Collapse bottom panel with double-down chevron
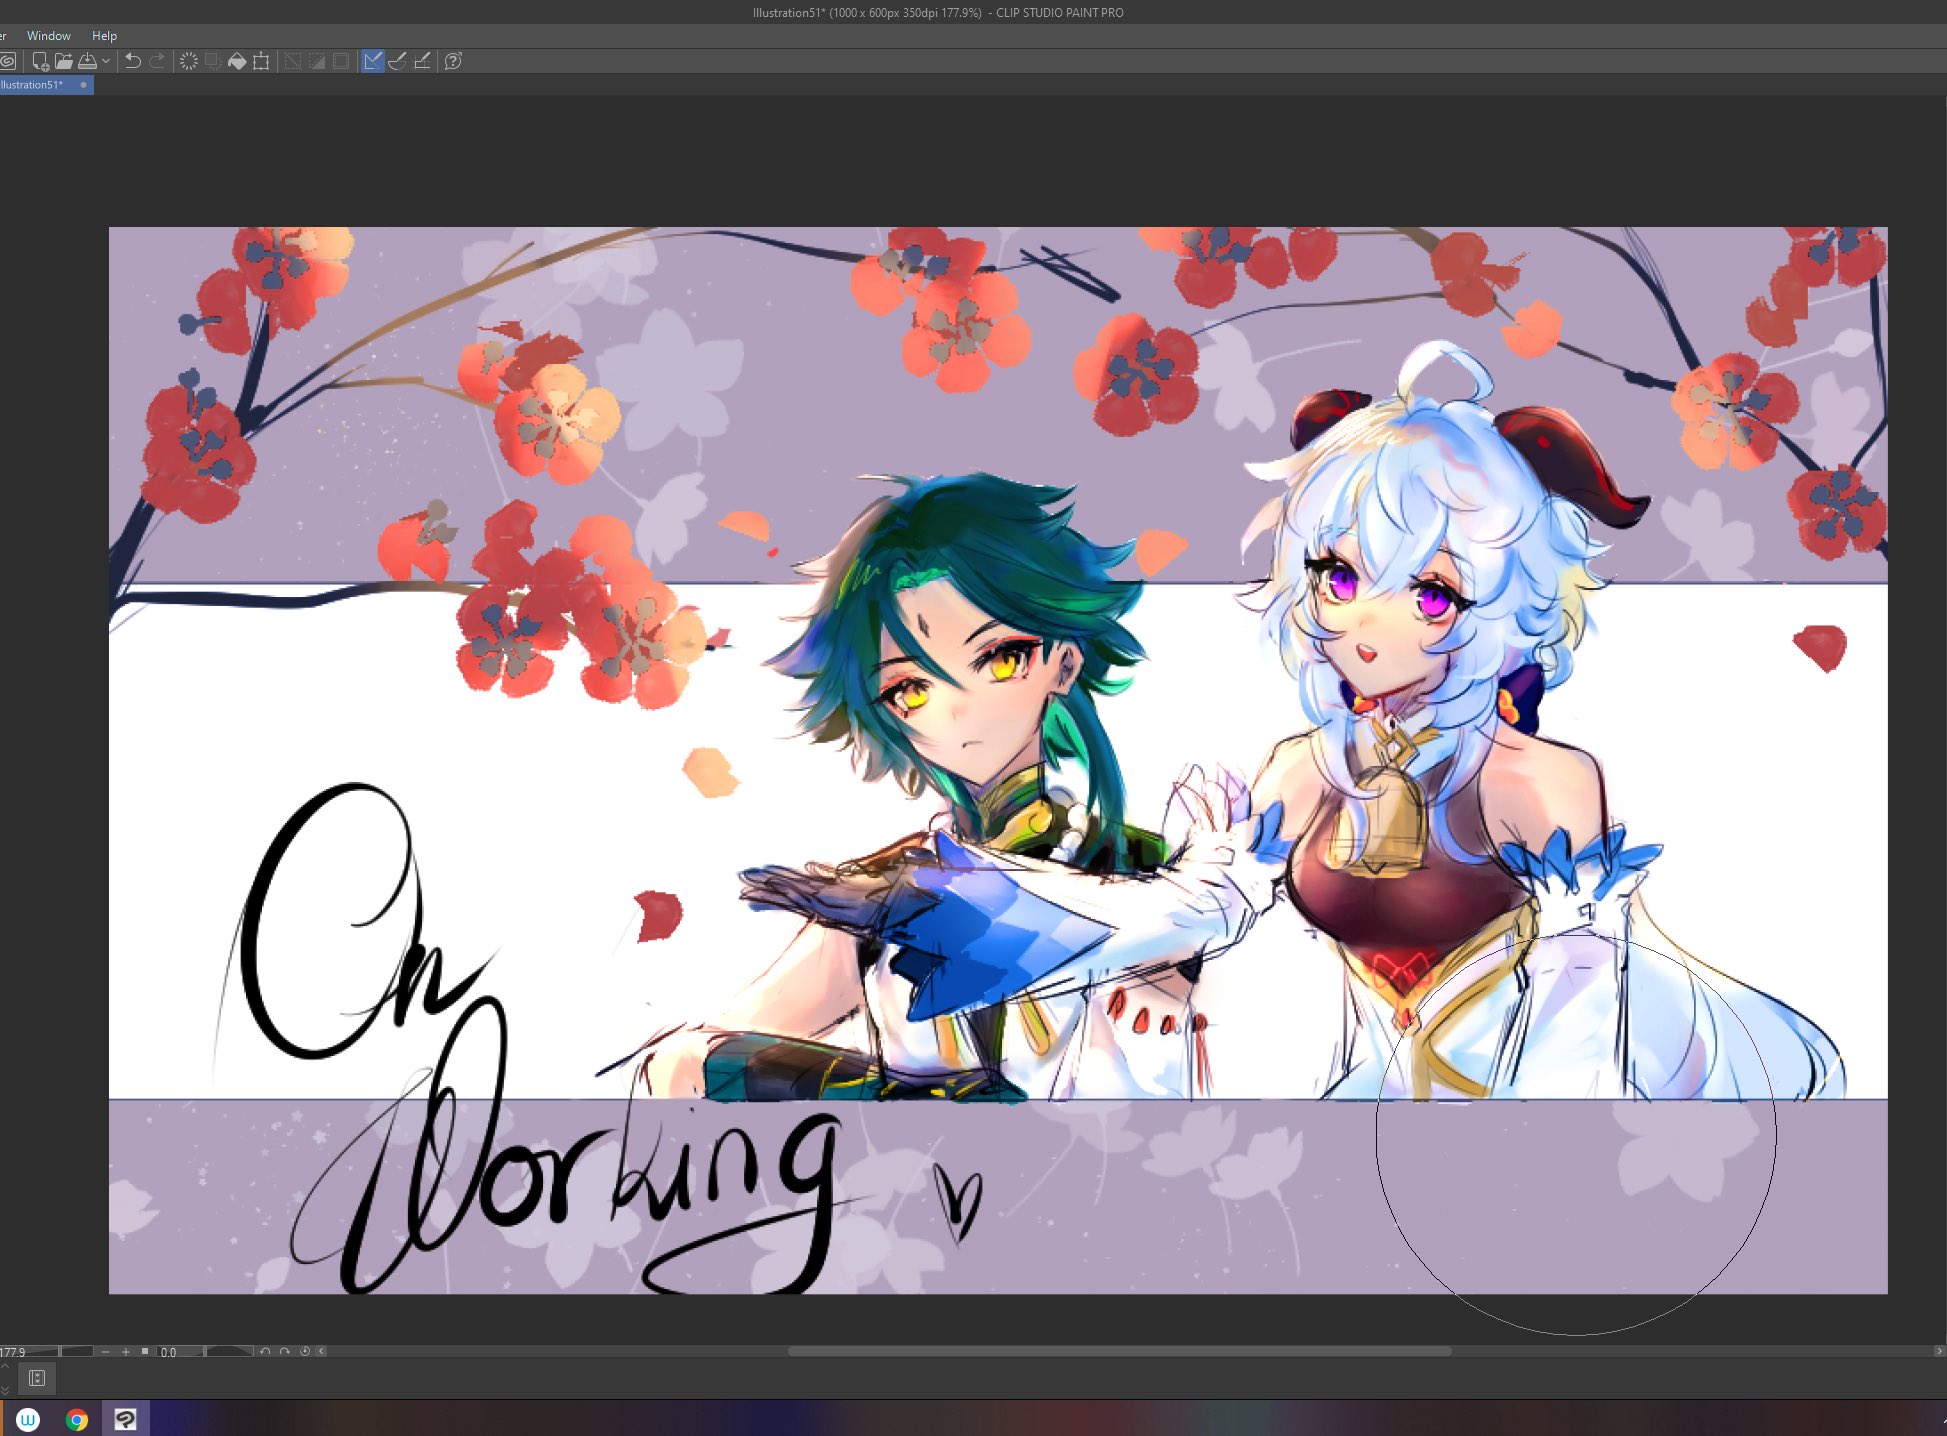Screen dimensions: 1947x1436 (5, 1389)
